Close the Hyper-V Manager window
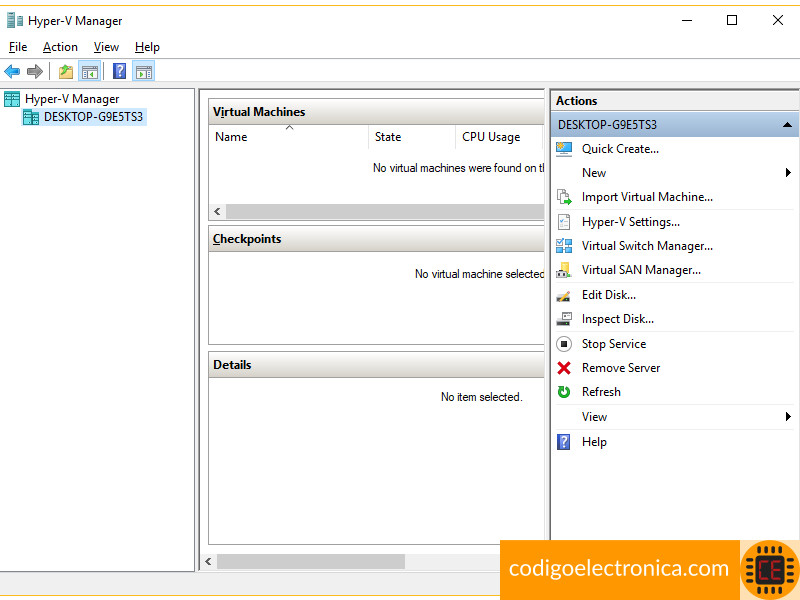800x600 pixels. [778, 20]
